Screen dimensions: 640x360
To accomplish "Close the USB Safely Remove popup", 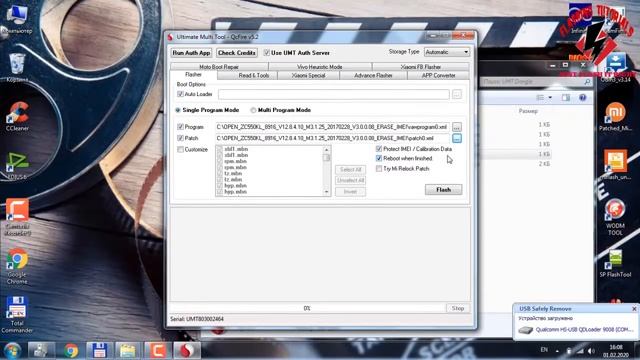I will click(634, 309).
